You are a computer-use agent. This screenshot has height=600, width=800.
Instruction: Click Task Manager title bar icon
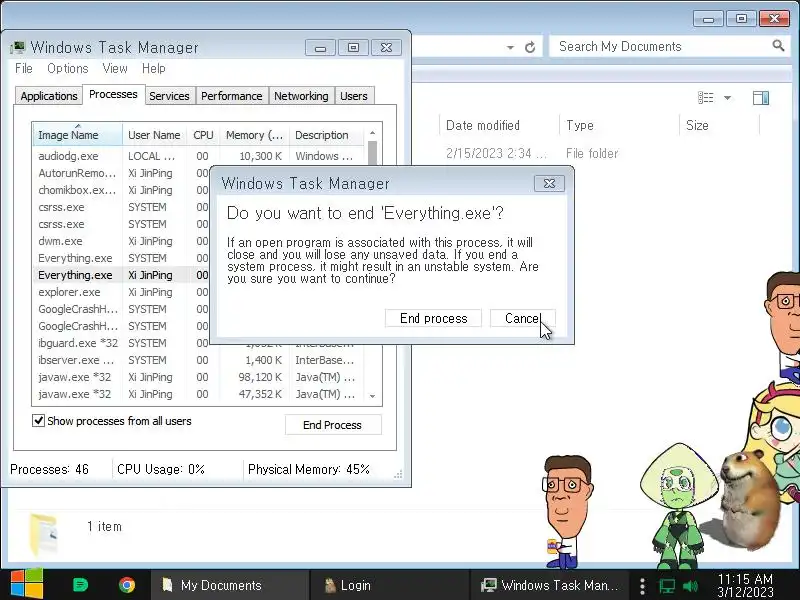pyautogui.click(x=17, y=47)
